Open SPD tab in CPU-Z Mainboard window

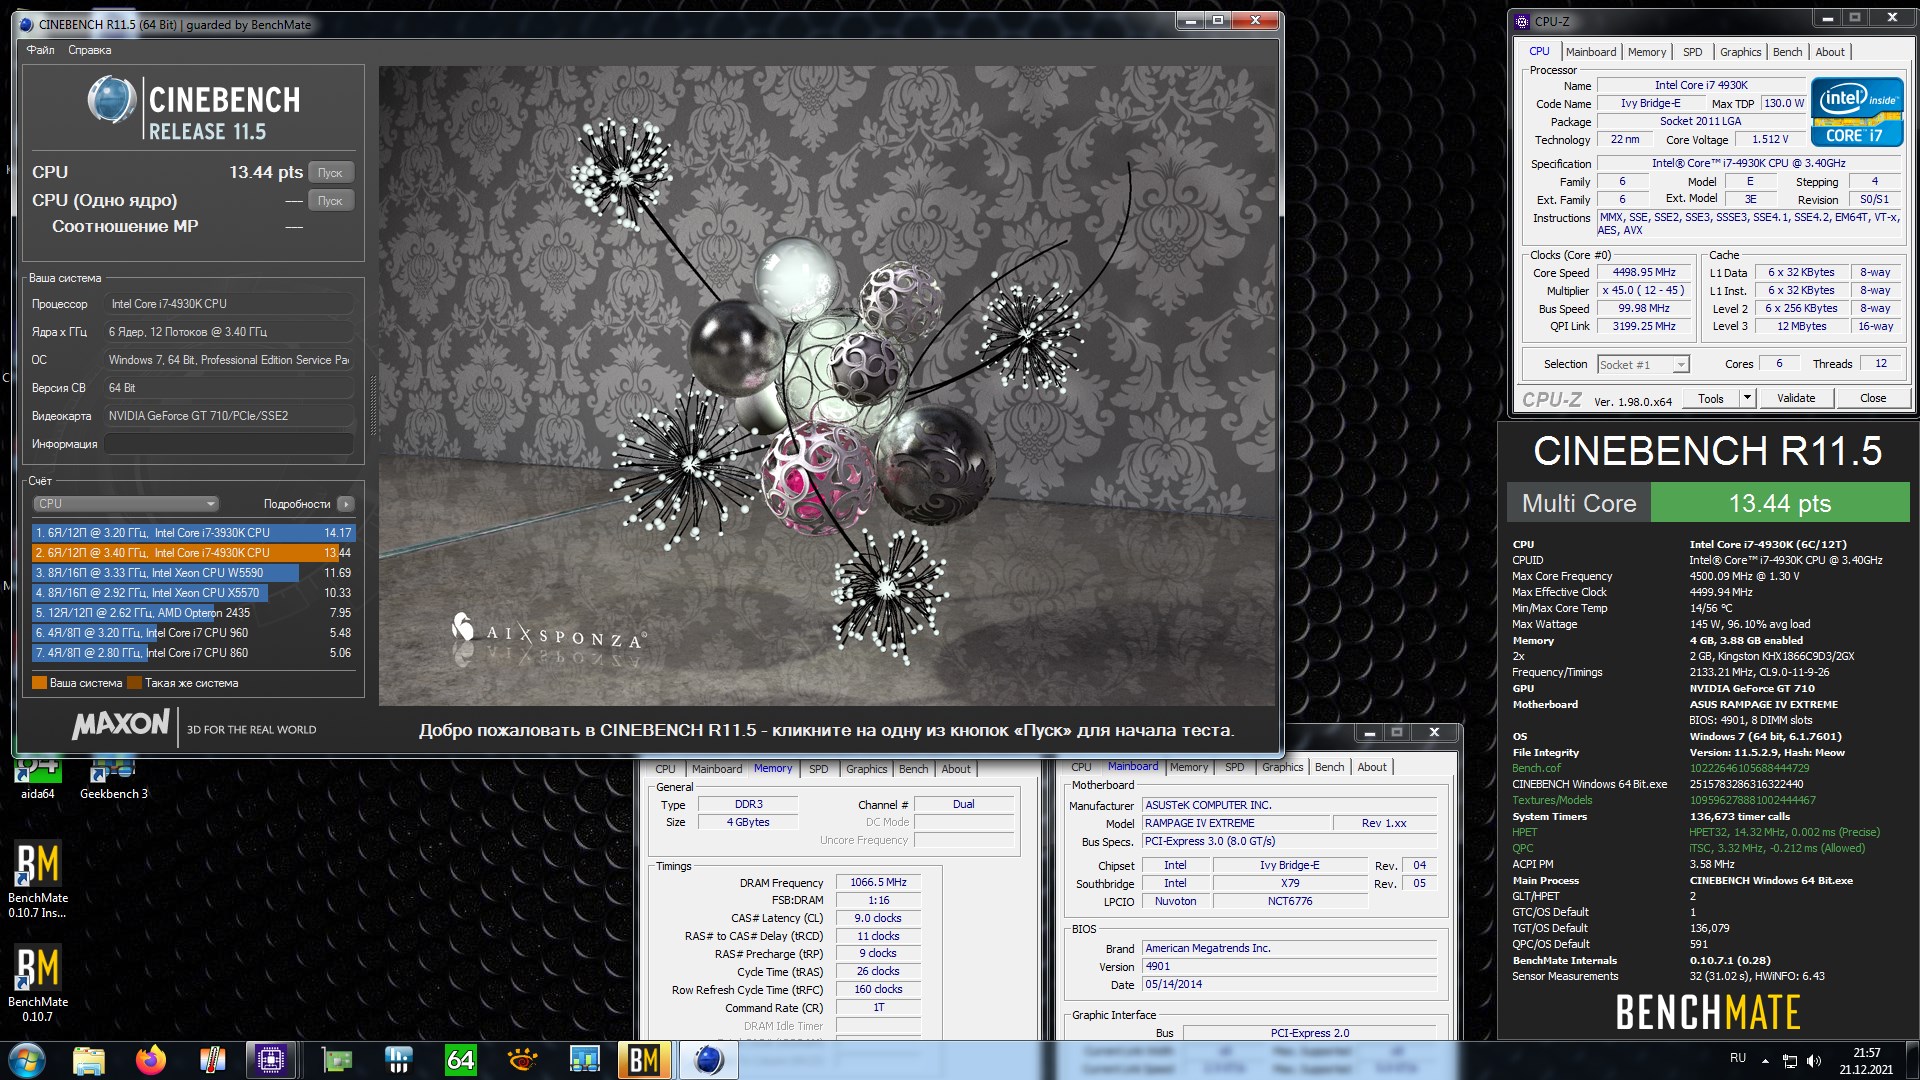pyautogui.click(x=1235, y=767)
